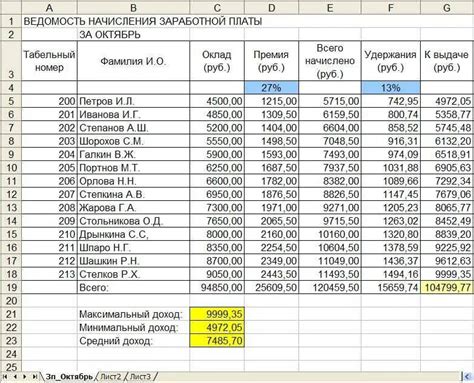Select row 1 header
The height and width of the screenshot is (383, 474).
(x=11, y=21)
